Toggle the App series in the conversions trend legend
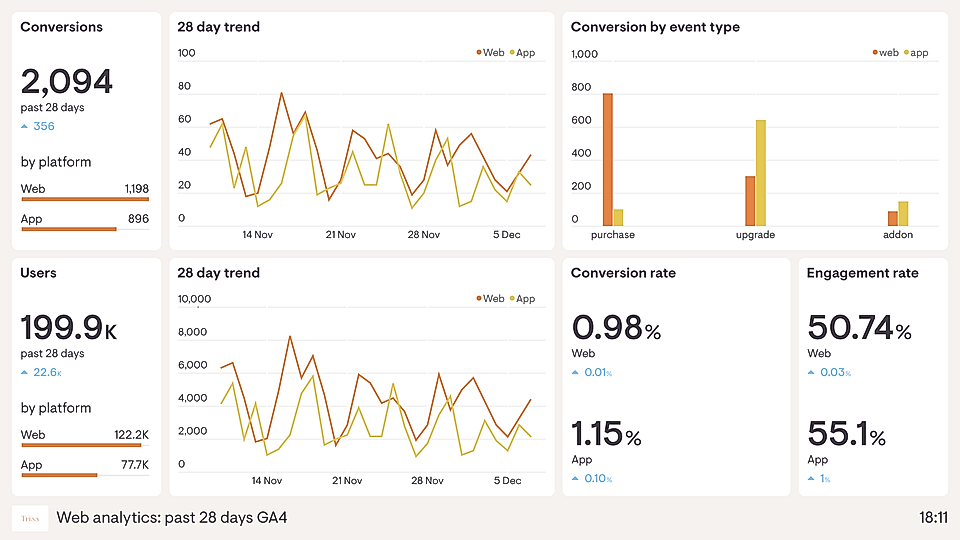Viewport: 960px width, 540px height. tap(522, 53)
